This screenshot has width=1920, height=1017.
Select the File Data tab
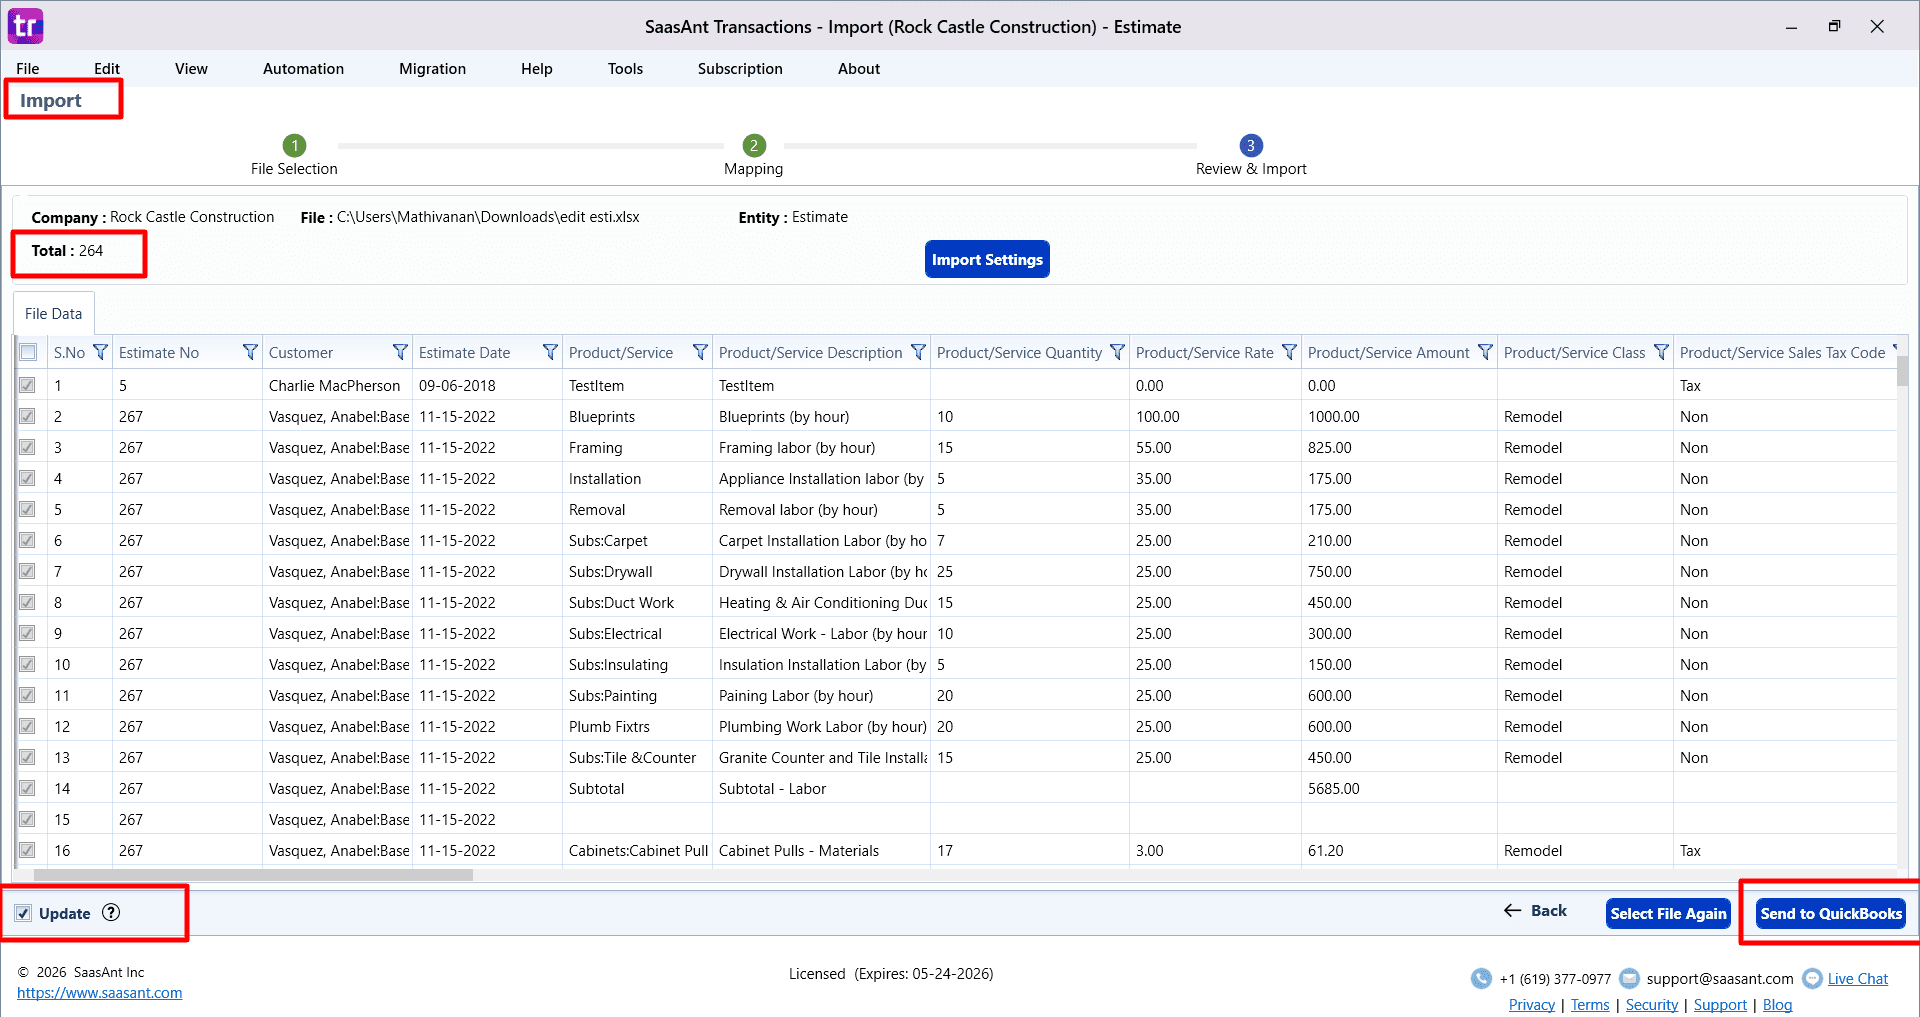pos(54,313)
